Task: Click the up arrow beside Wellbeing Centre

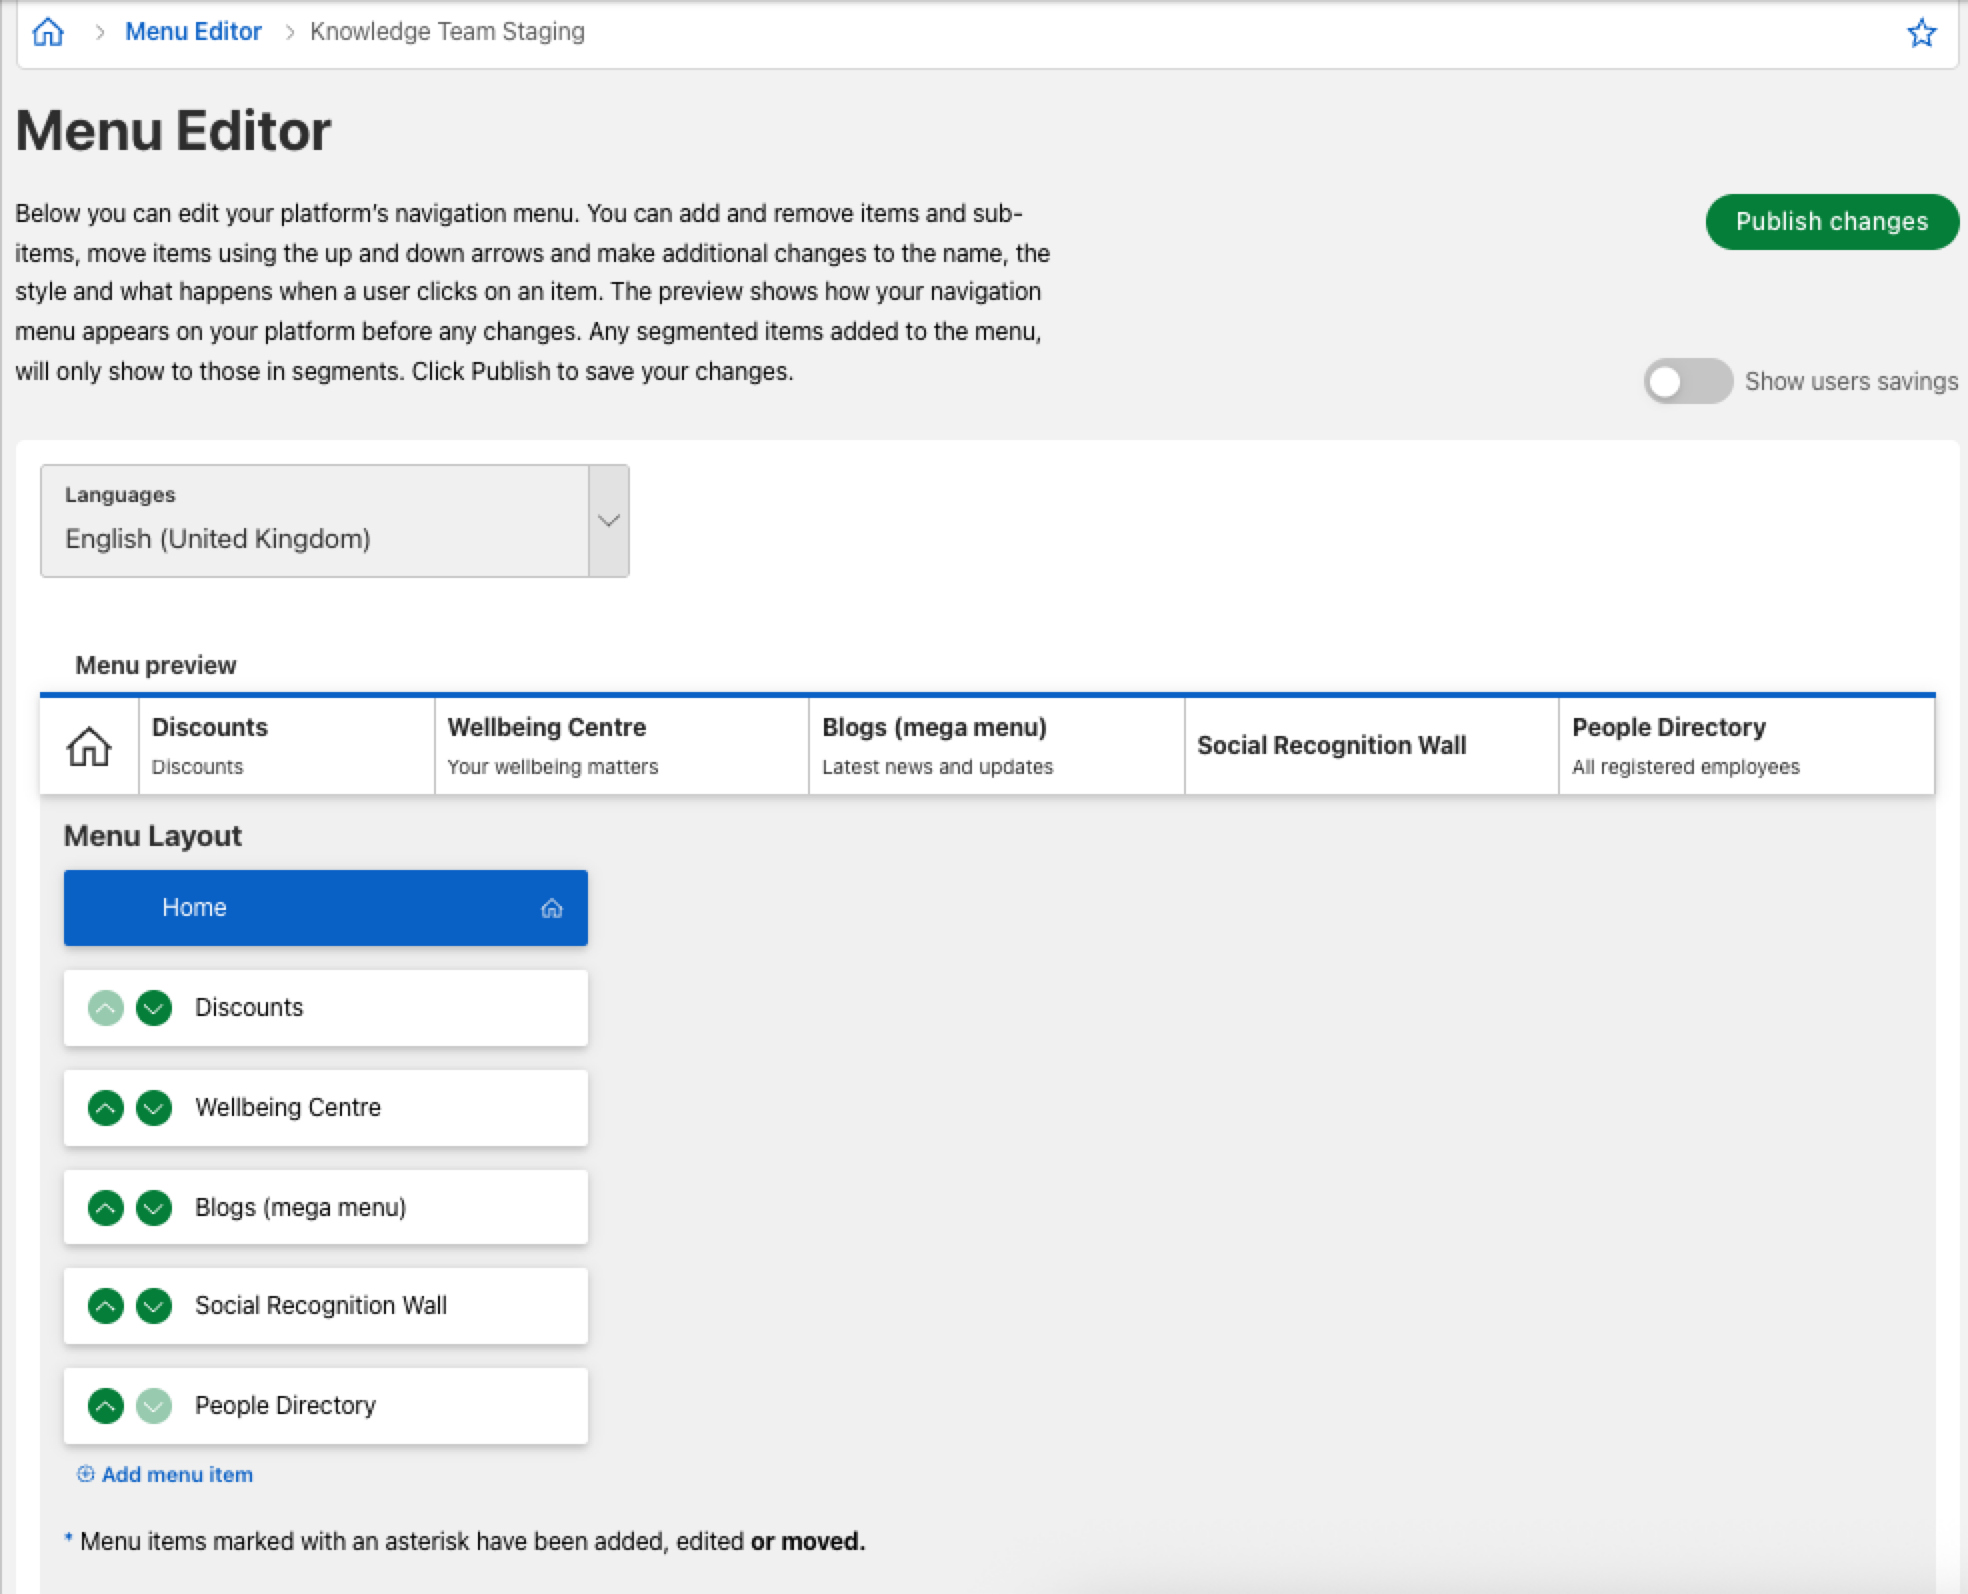Action: [x=105, y=1108]
